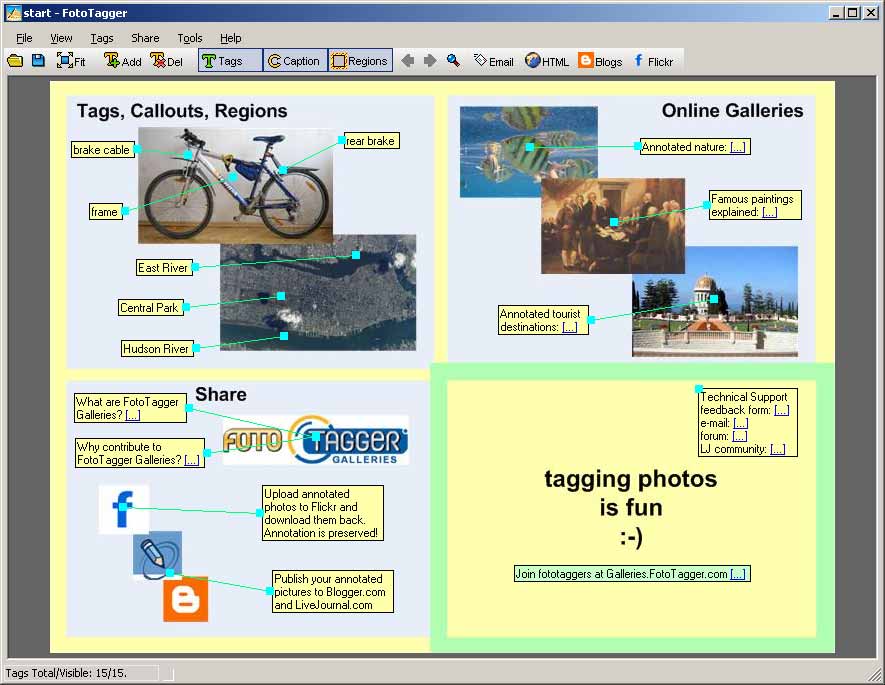Click the tagging photos is fun caption

click(x=631, y=507)
